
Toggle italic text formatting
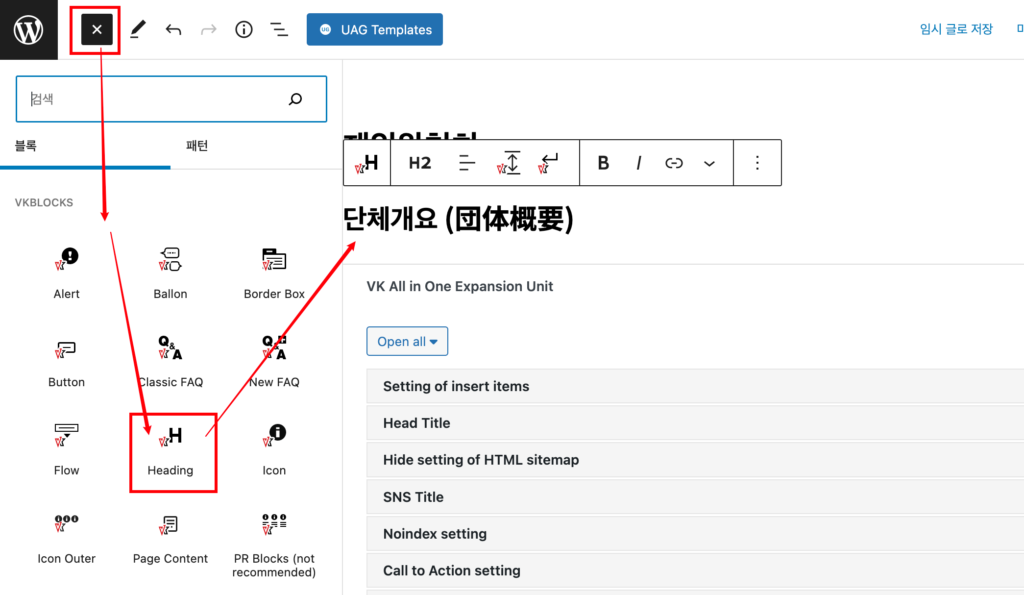click(x=638, y=163)
